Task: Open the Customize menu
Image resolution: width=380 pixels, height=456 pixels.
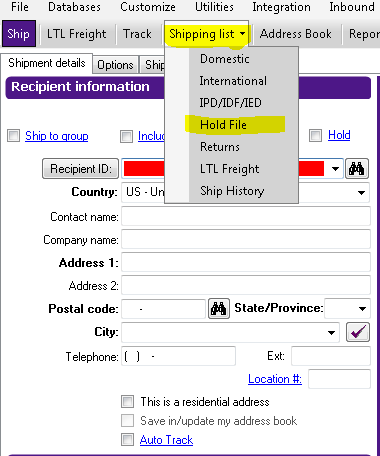Action: pyautogui.click(x=148, y=7)
